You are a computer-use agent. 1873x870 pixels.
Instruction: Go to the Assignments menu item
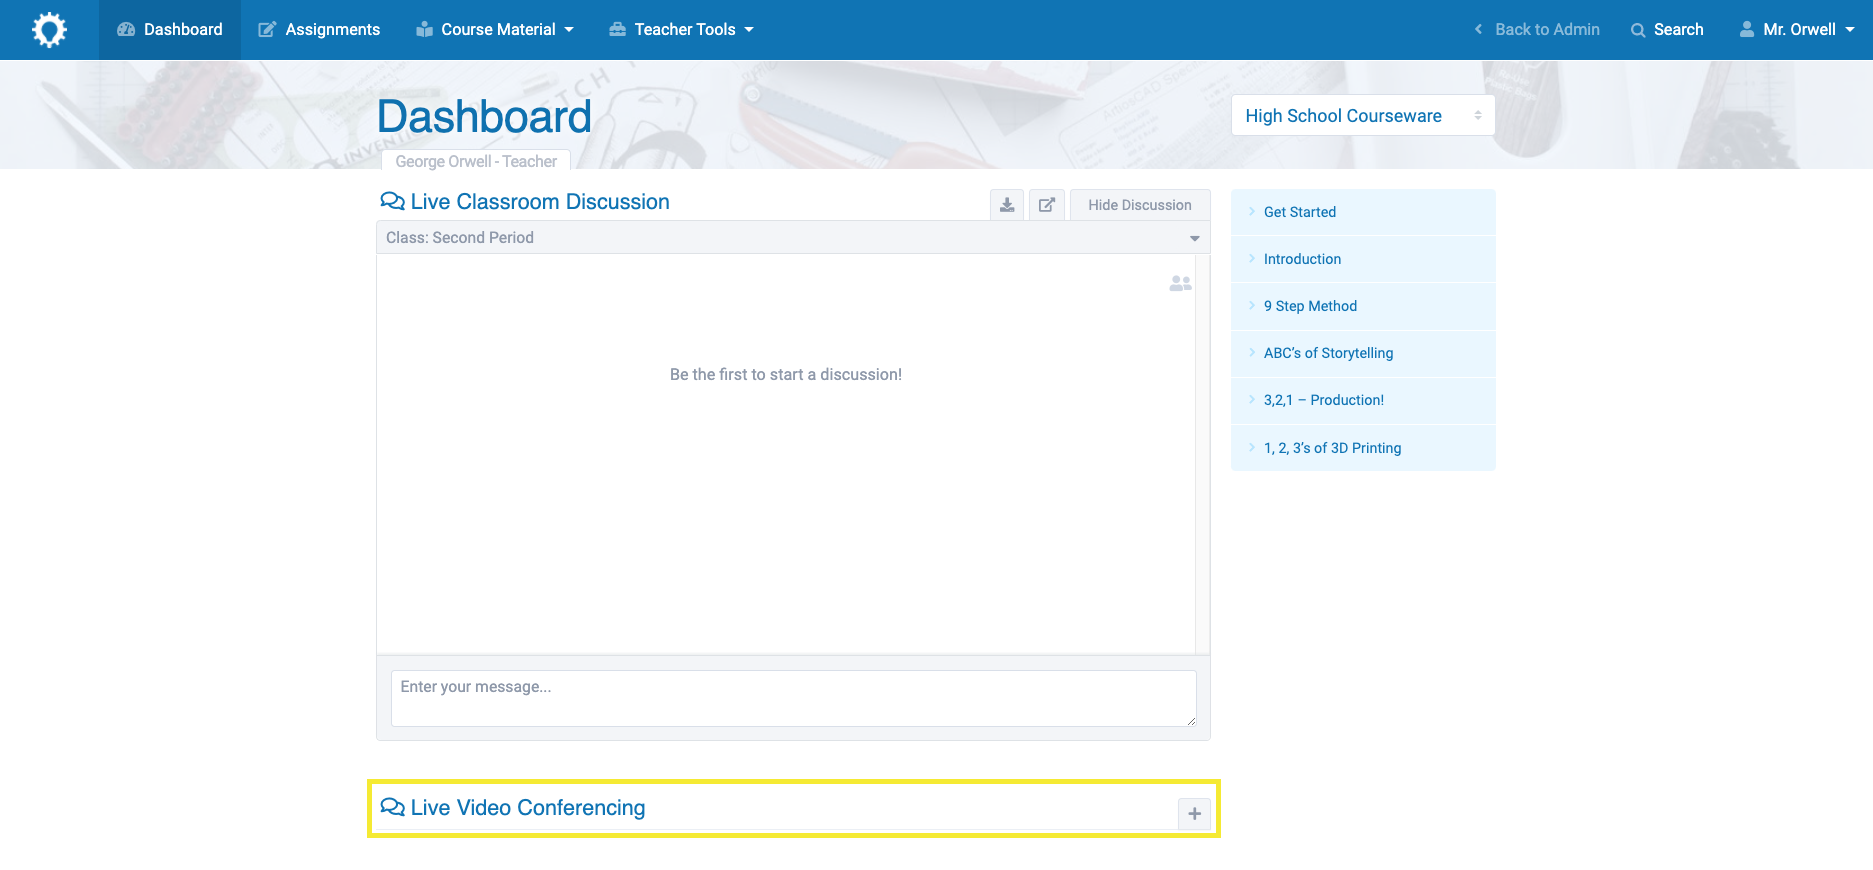point(319,30)
